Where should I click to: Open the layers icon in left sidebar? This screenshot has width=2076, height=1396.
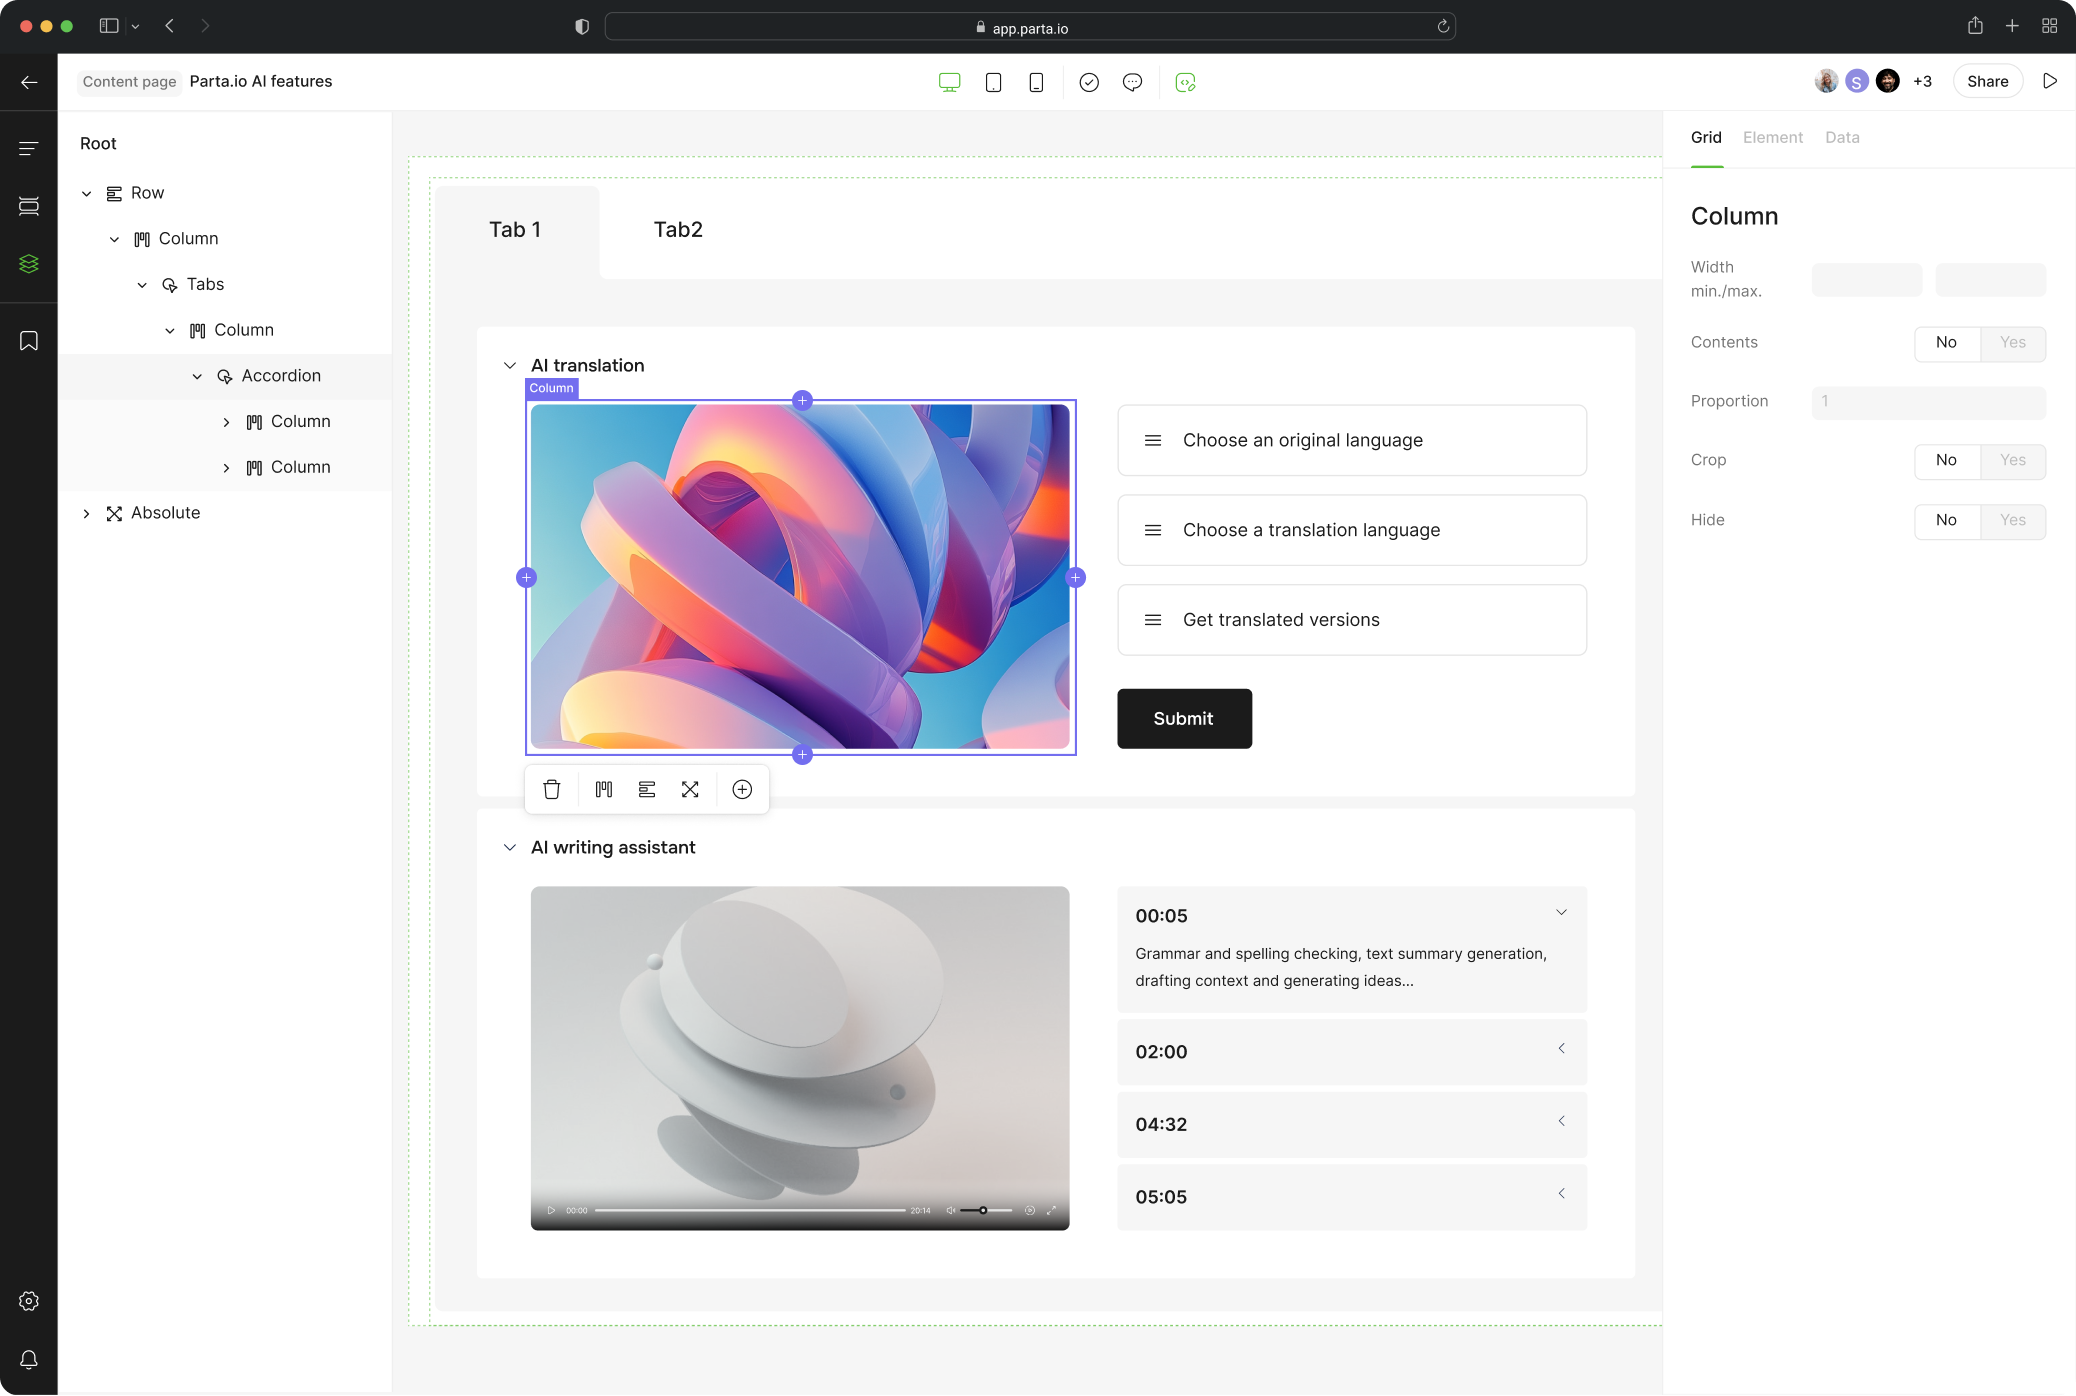click(x=29, y=263)
